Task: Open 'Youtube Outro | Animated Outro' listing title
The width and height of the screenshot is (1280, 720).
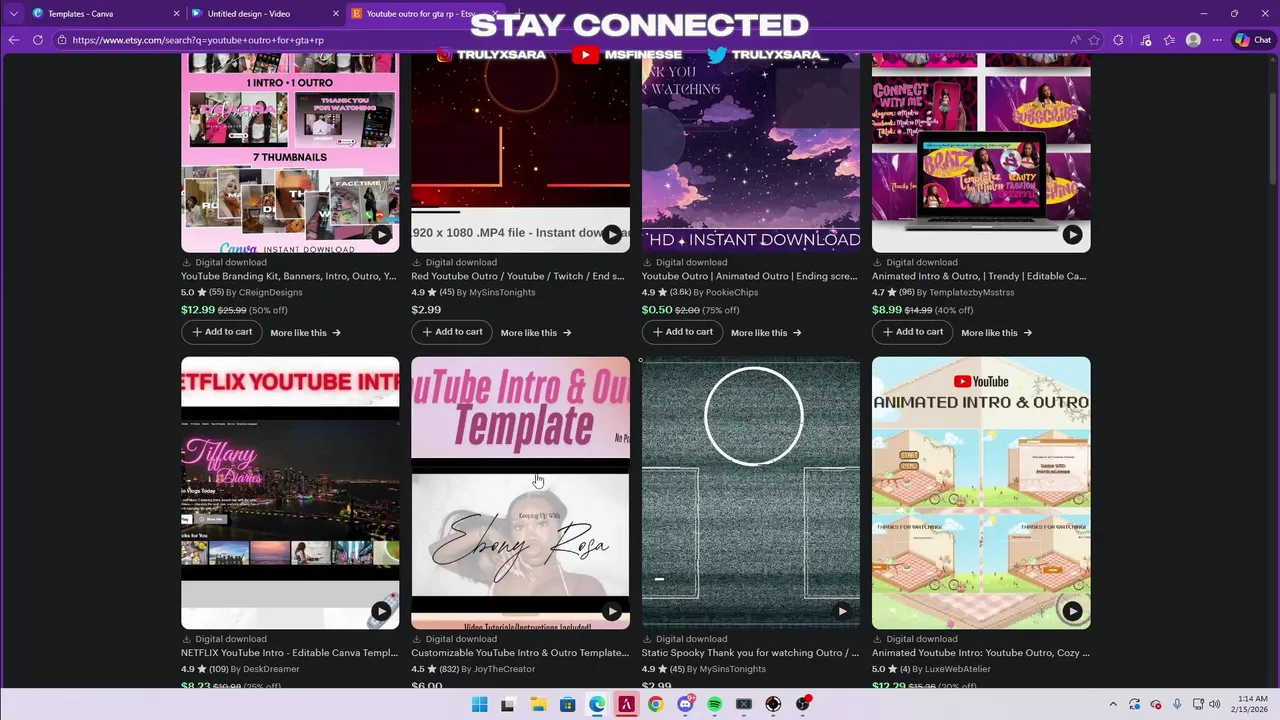Action: click(750, 276)
